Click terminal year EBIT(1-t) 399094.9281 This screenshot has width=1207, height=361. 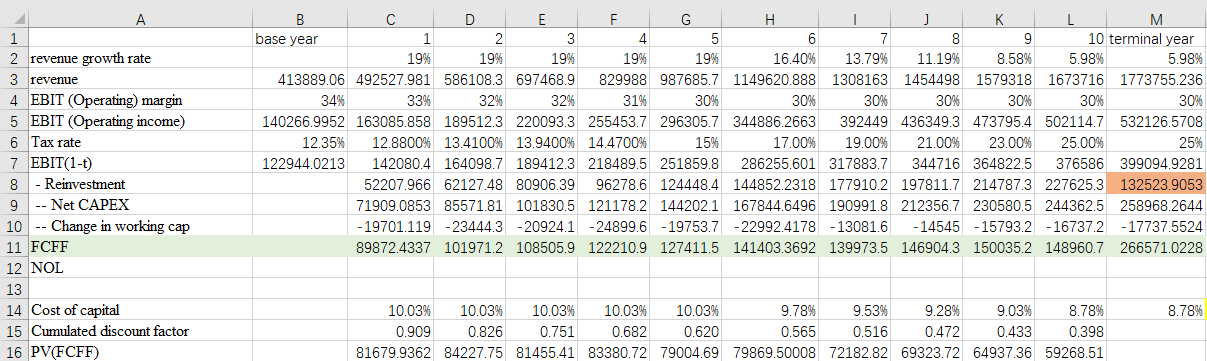coord(1157,163)
